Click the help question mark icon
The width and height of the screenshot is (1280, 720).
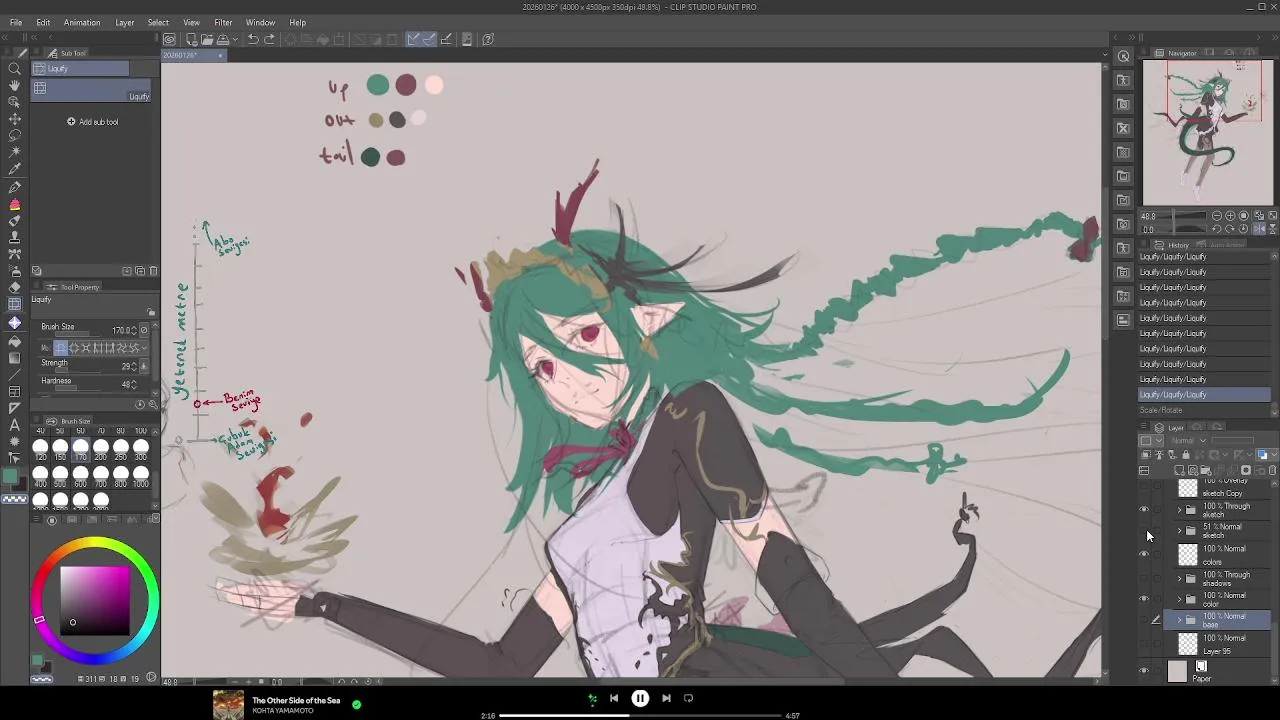tap(488, 39)
